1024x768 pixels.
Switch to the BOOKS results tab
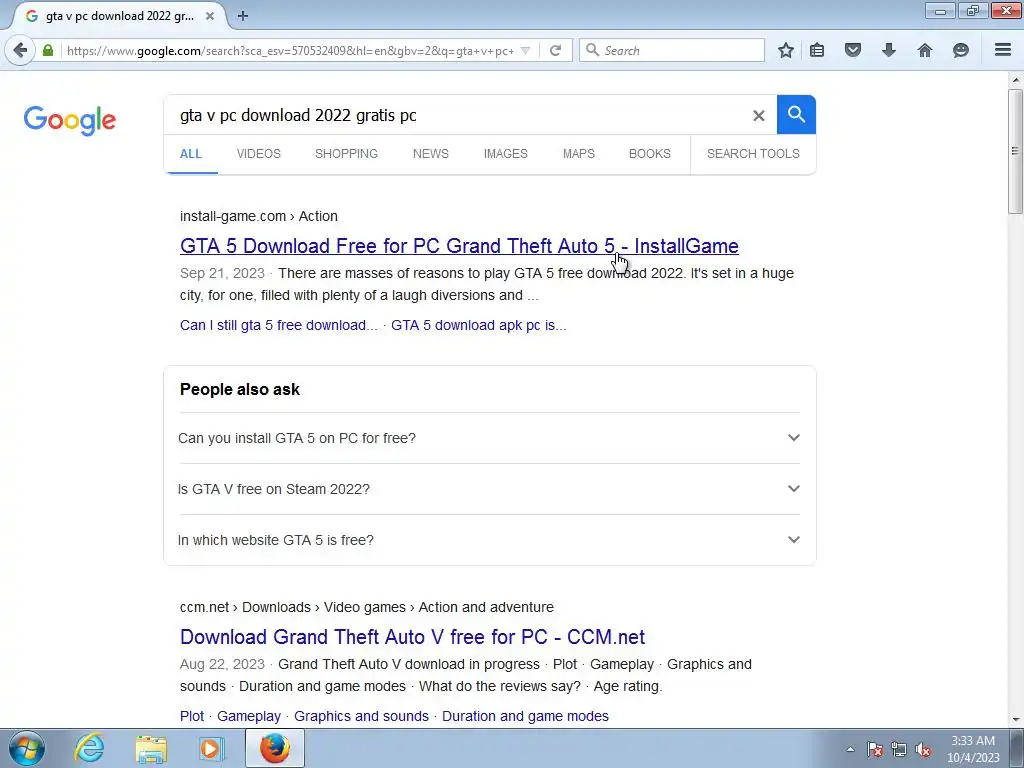[x=649, y=153]
